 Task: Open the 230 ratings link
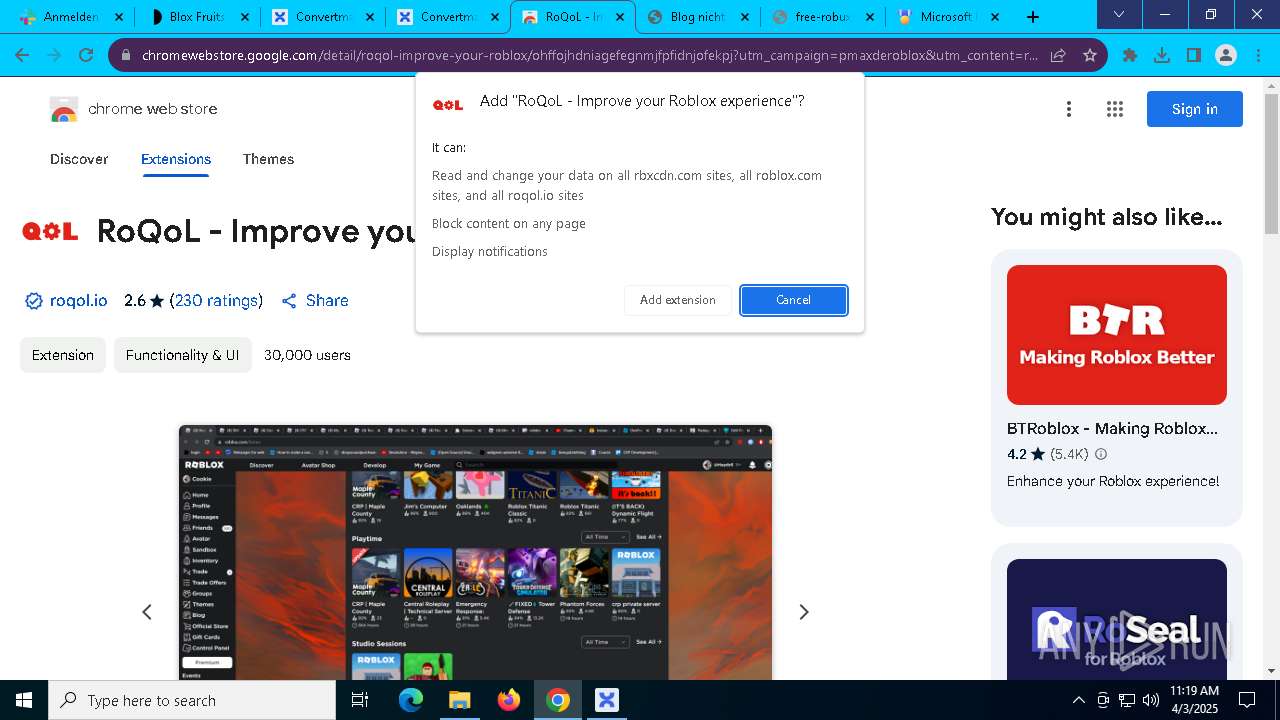click(217, 300)
